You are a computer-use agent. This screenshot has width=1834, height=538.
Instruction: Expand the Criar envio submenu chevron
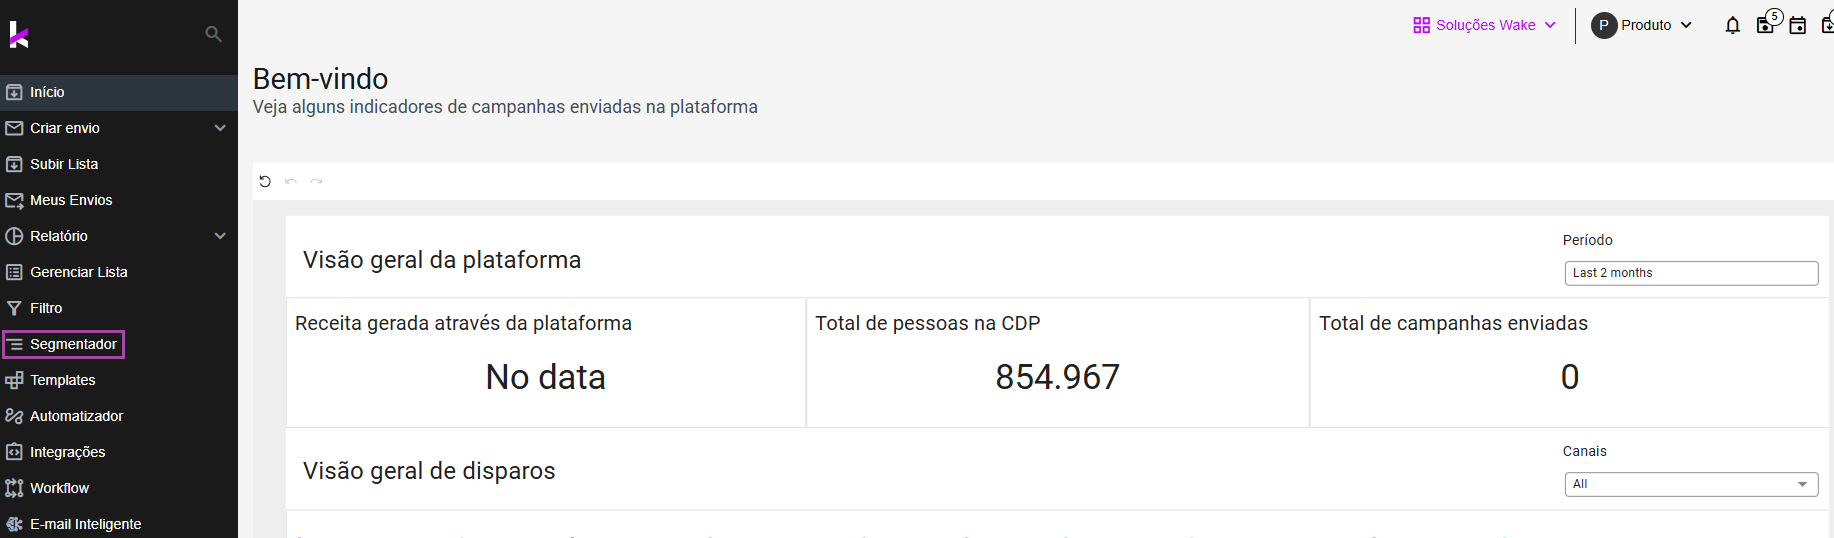220,128
